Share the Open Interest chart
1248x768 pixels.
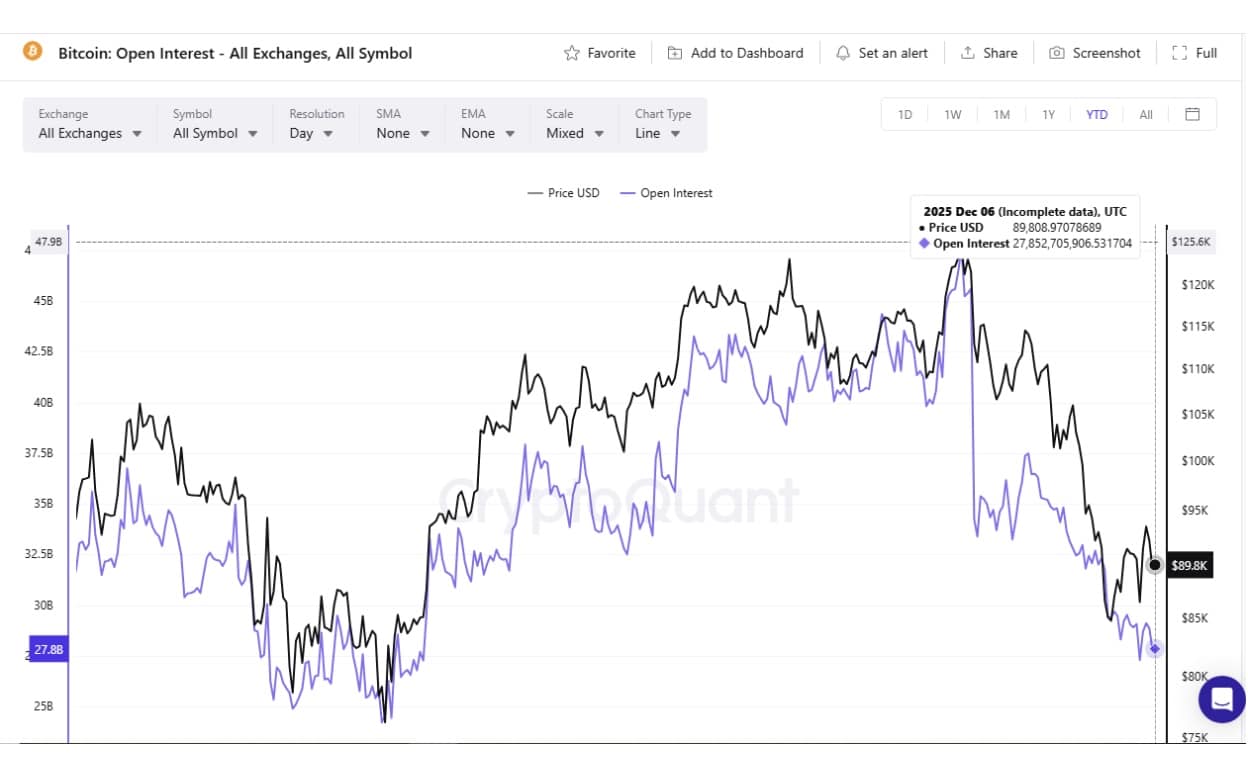tap(989, 53)
